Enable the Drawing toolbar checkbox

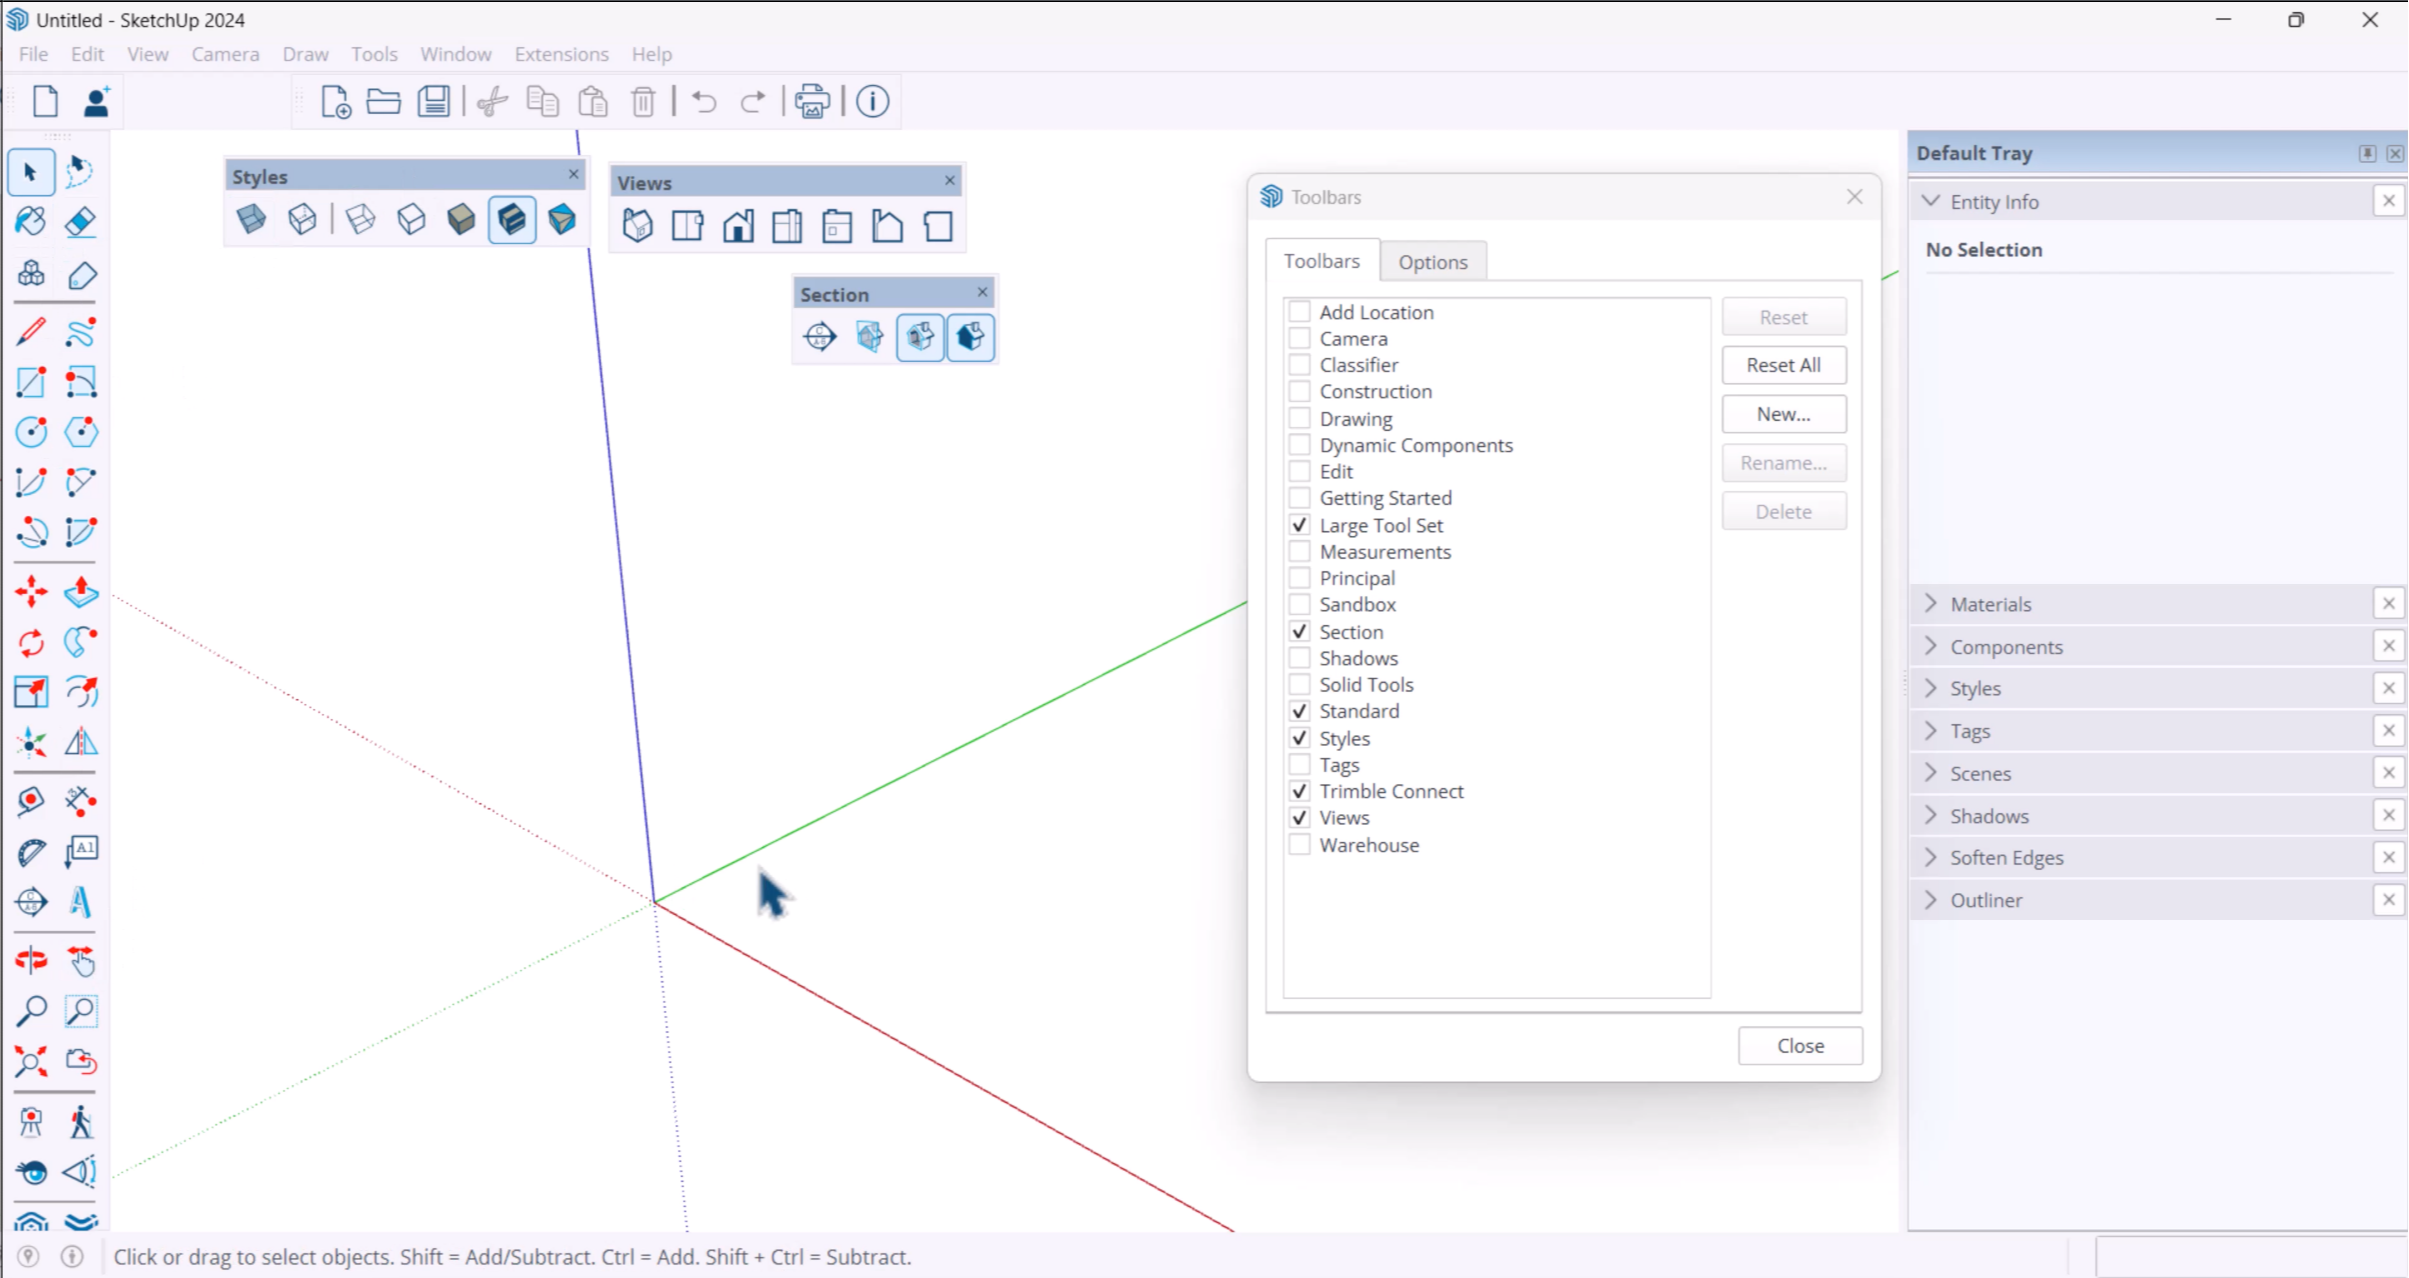[x=1299, y=418]
